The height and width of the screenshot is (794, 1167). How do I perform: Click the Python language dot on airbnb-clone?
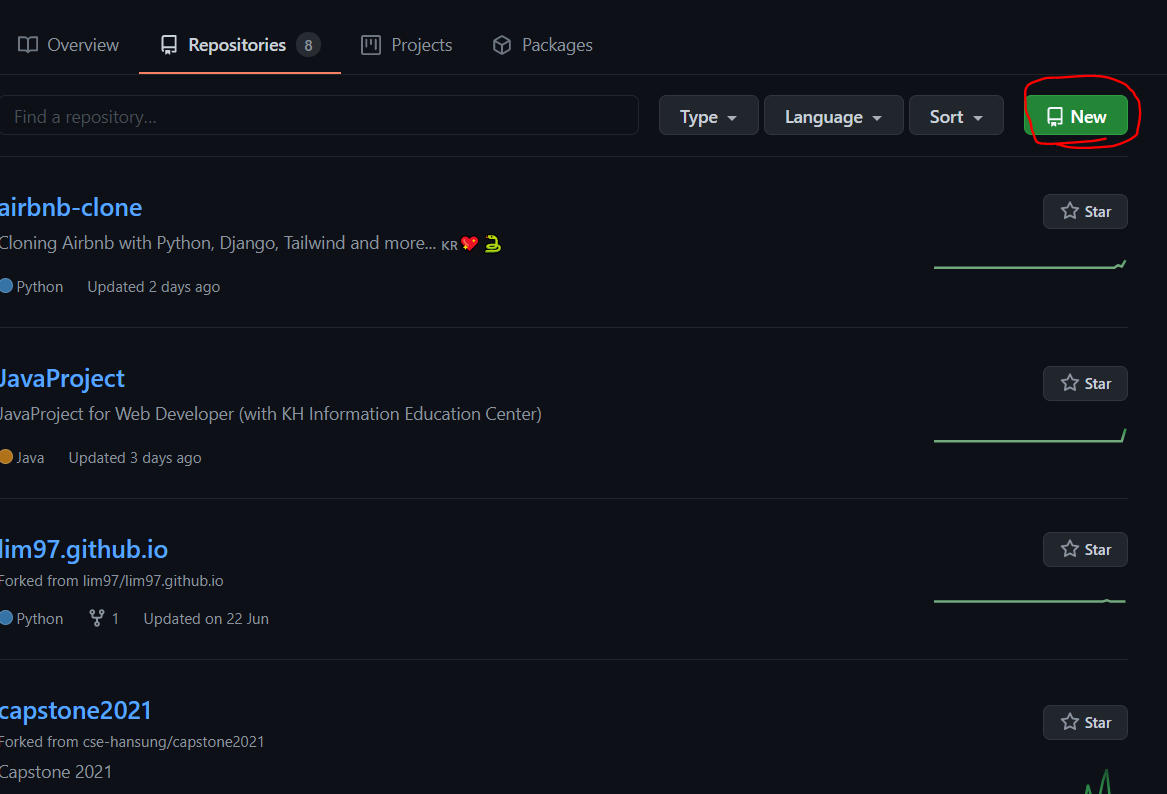tap(6, 286)
